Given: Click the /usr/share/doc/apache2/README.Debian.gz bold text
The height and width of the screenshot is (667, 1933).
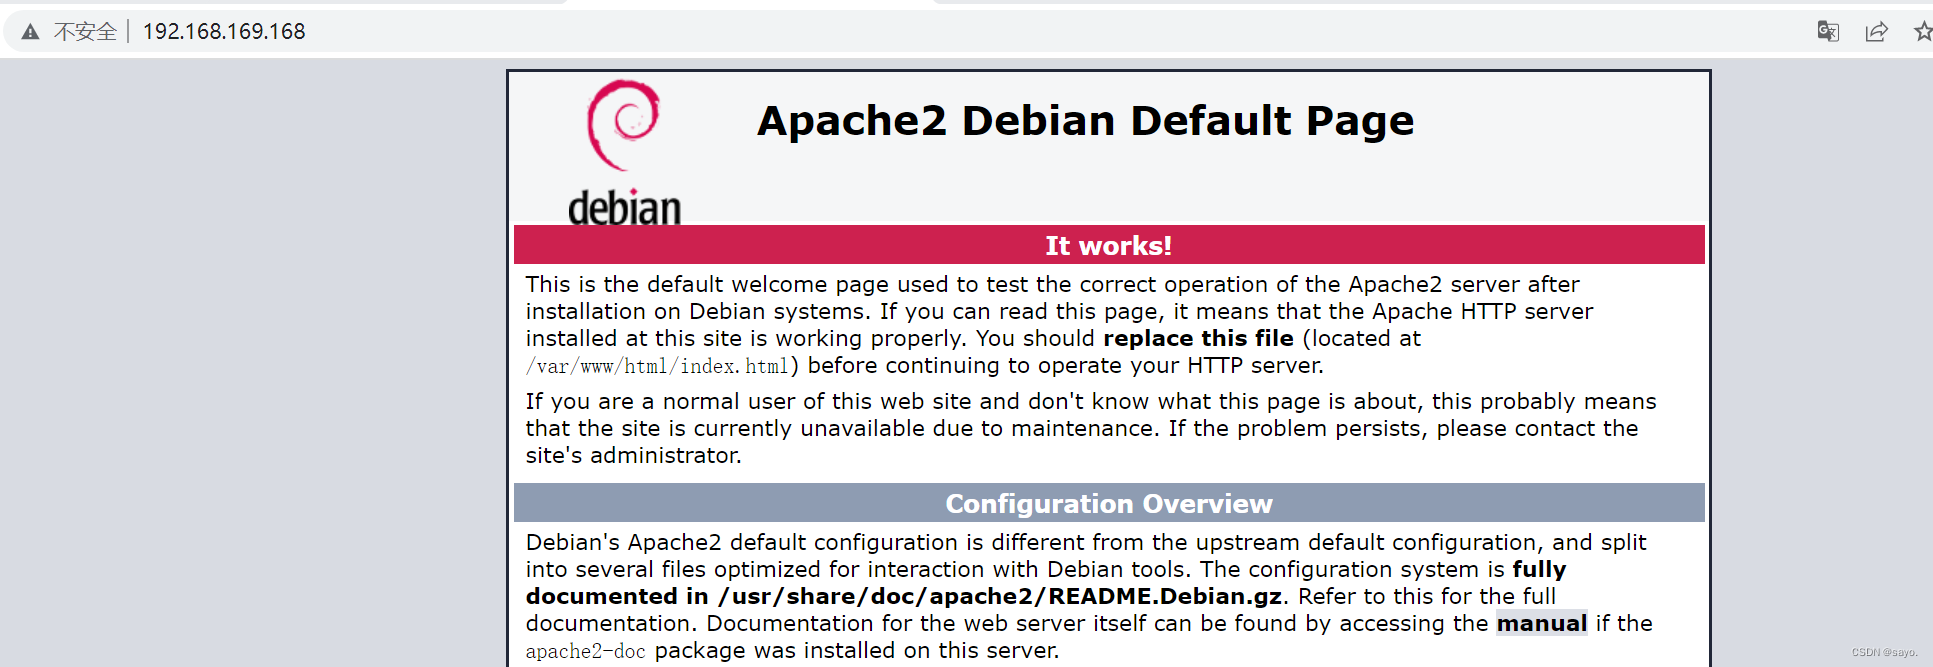Looking at the screenshot, I should pos(1000,596).
